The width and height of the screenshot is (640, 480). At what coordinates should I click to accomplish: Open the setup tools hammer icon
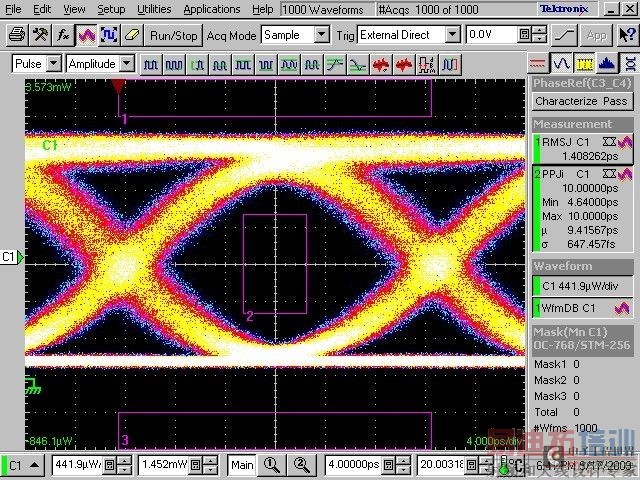(40, 36)
